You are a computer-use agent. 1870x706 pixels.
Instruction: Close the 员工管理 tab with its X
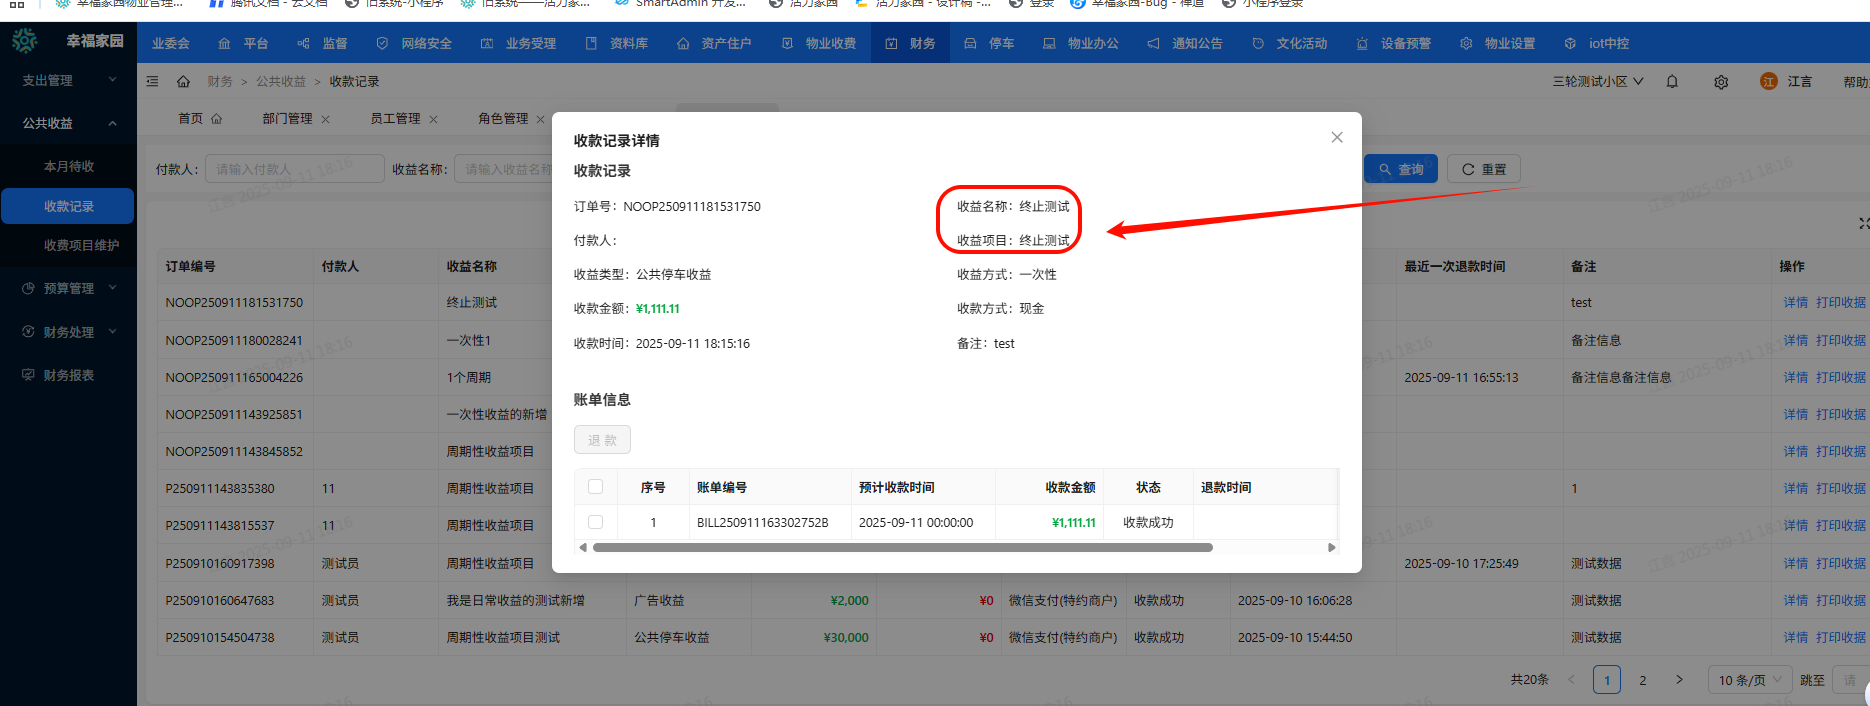(433, 119)
